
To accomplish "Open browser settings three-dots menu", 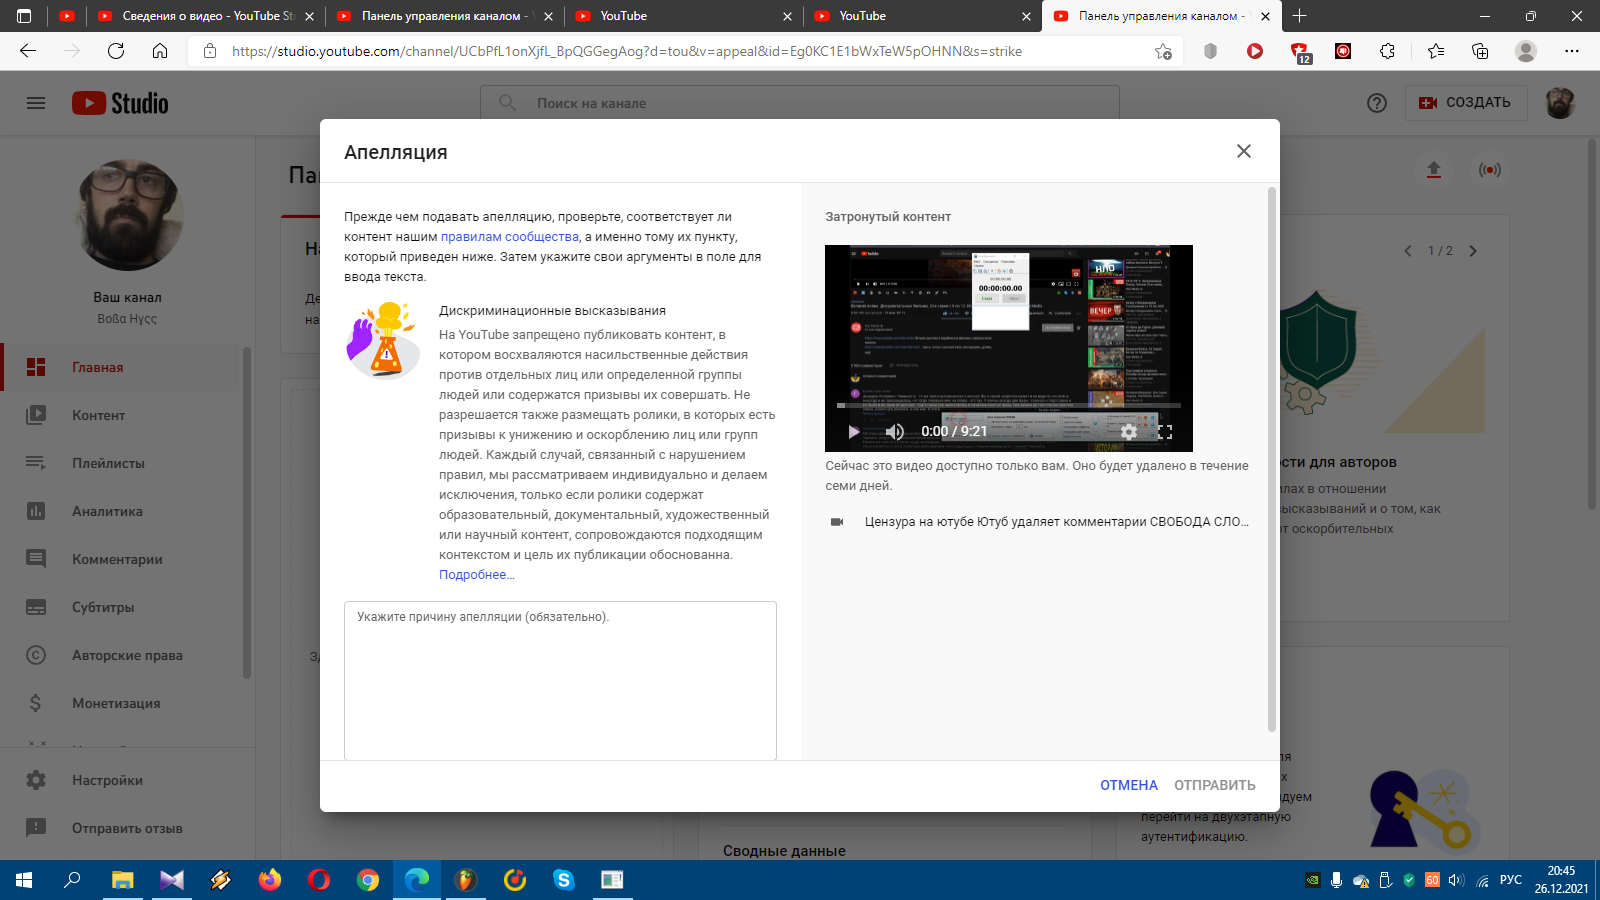I will [x=1572, y=51].
